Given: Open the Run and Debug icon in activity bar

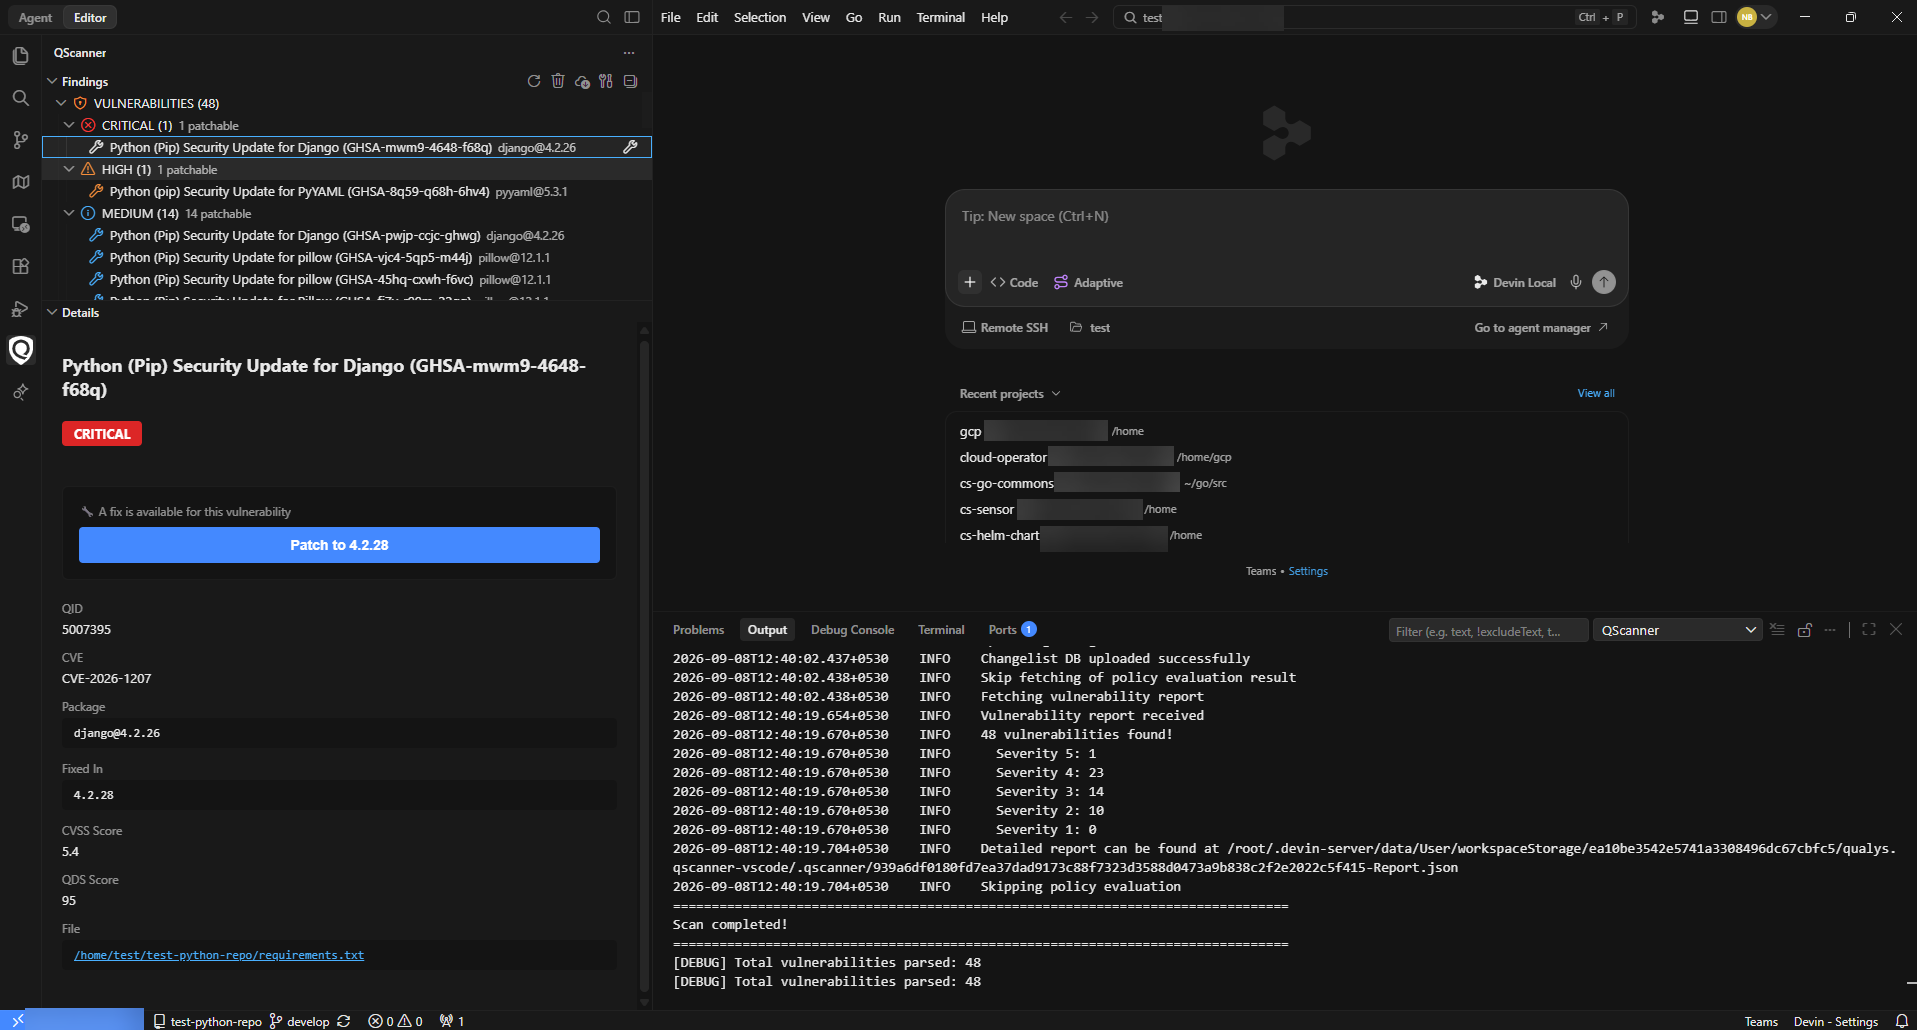Looking at the screenshot, I should click(20, 308).
